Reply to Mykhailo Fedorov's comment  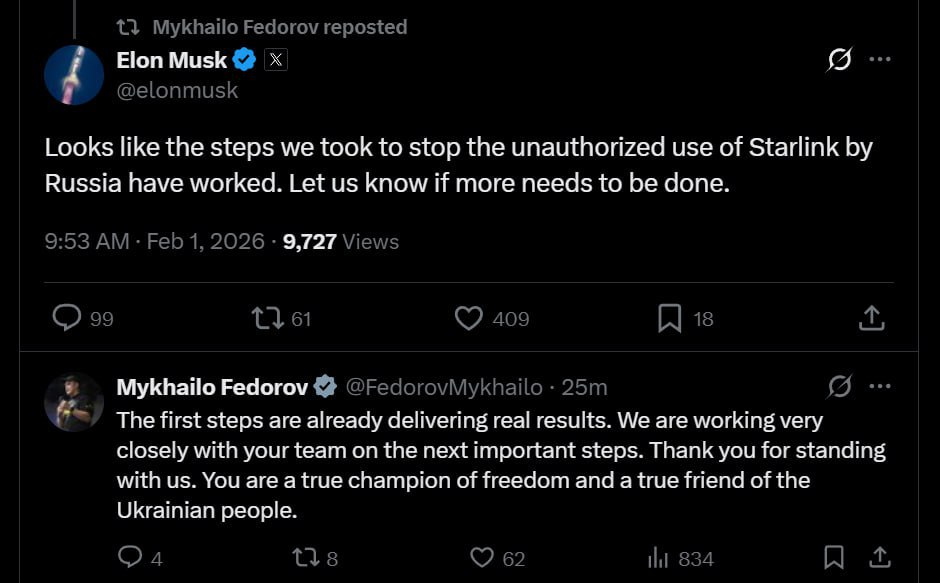[x=129, y=557]
